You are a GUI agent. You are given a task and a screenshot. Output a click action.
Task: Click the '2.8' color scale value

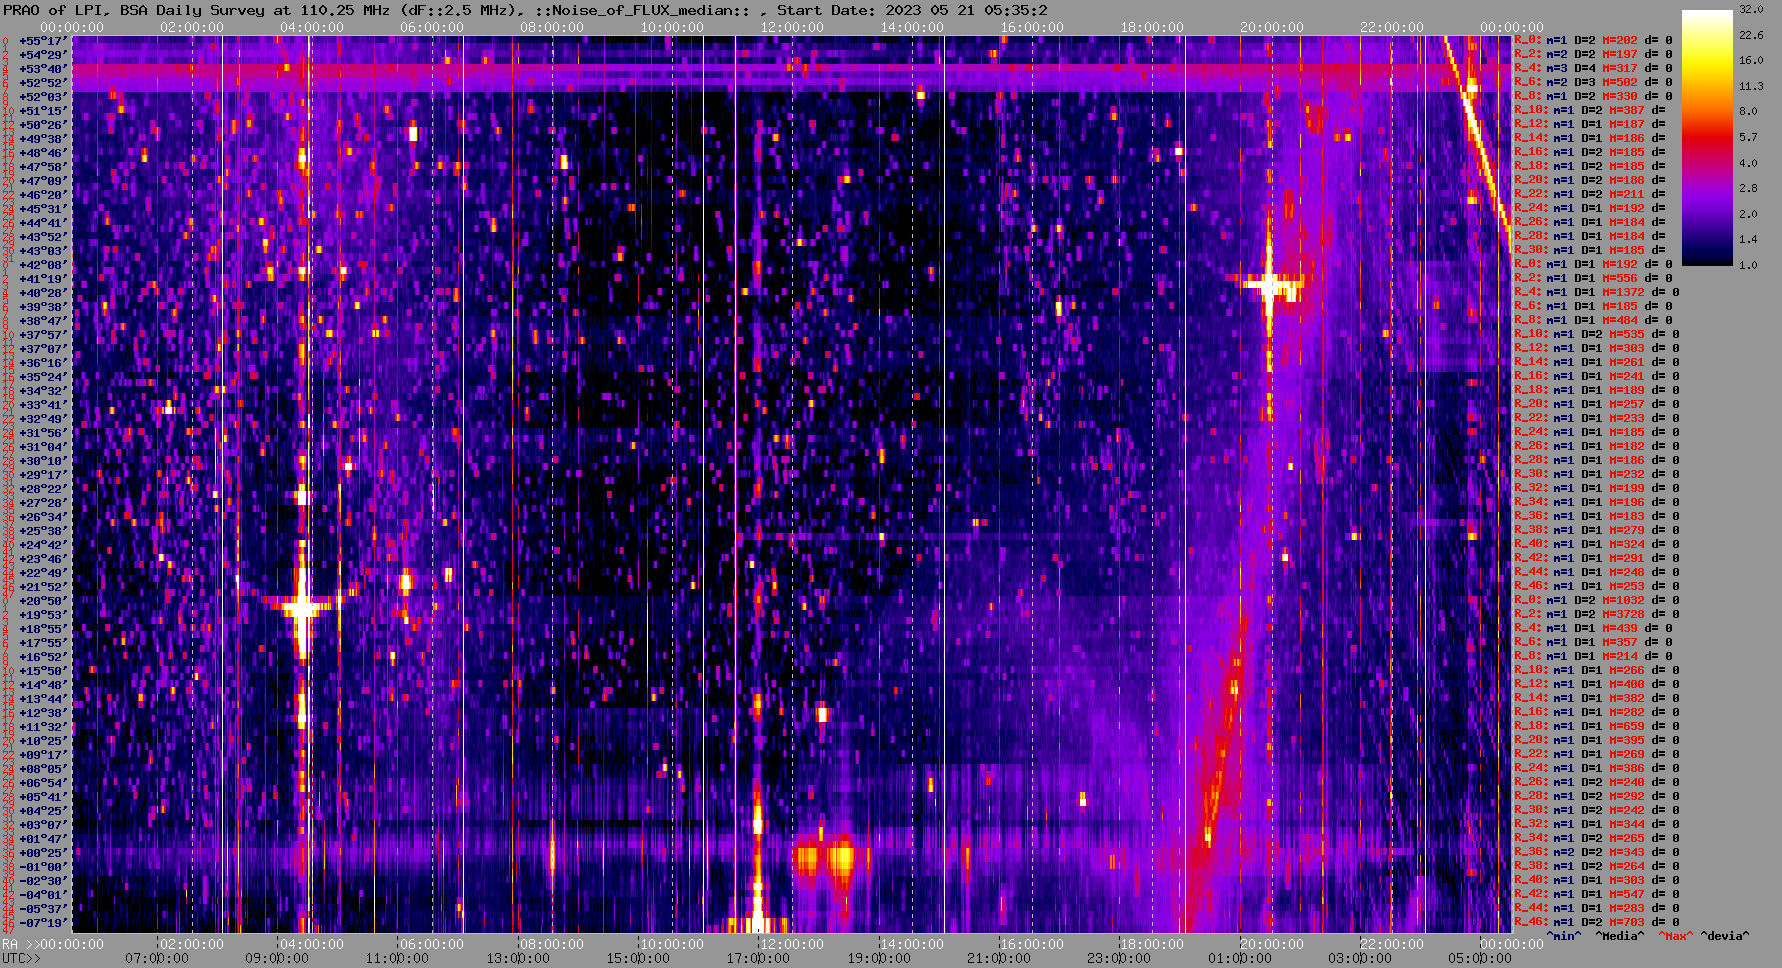pyautogui.click(x=1748, y=188)
